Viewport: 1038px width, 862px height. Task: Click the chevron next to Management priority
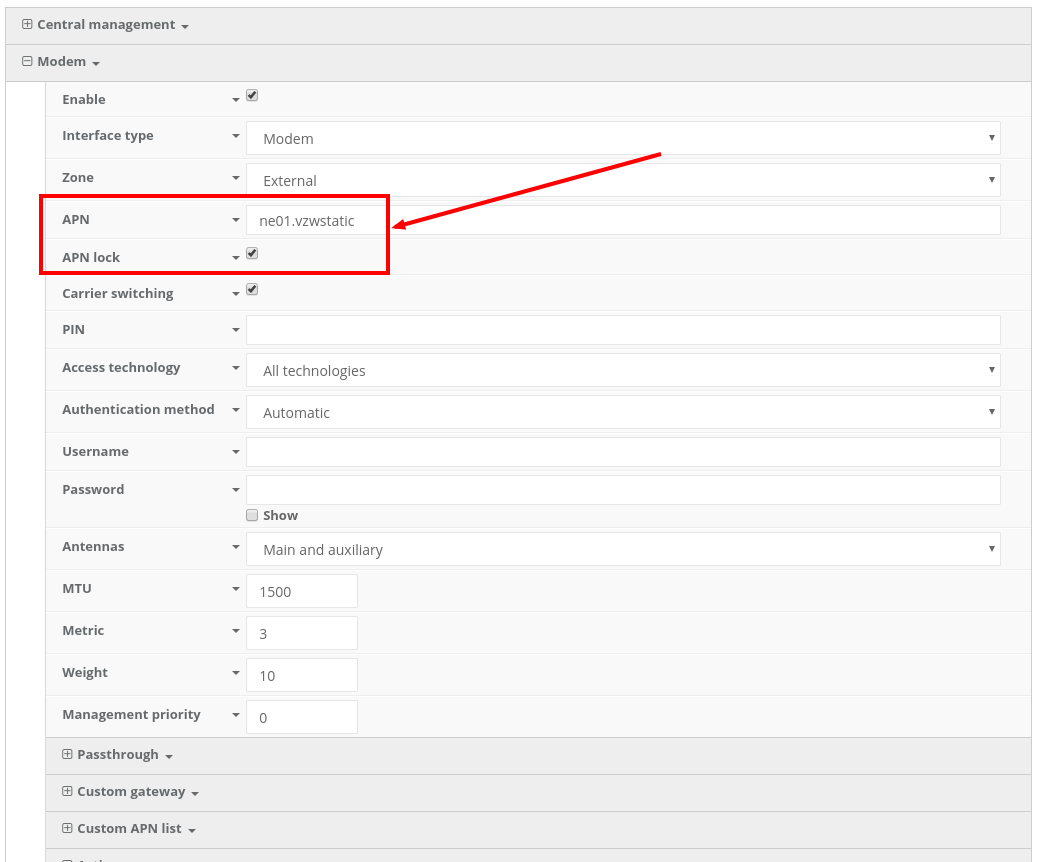[x=236, y=715]
